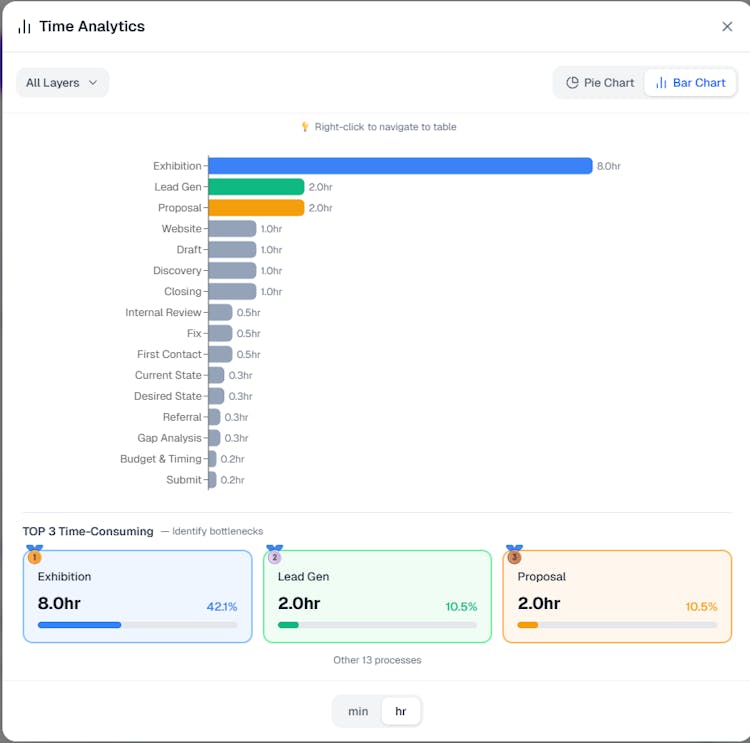
Task: Click the chevron arrow beside All Layers
Action: tap(93, 83)
